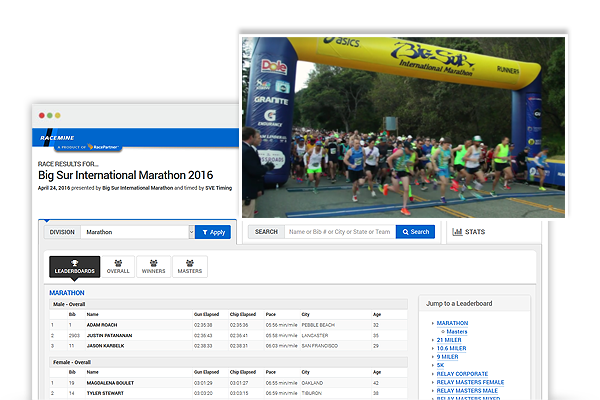Click the Female - Overall table header

click(228, 362)
